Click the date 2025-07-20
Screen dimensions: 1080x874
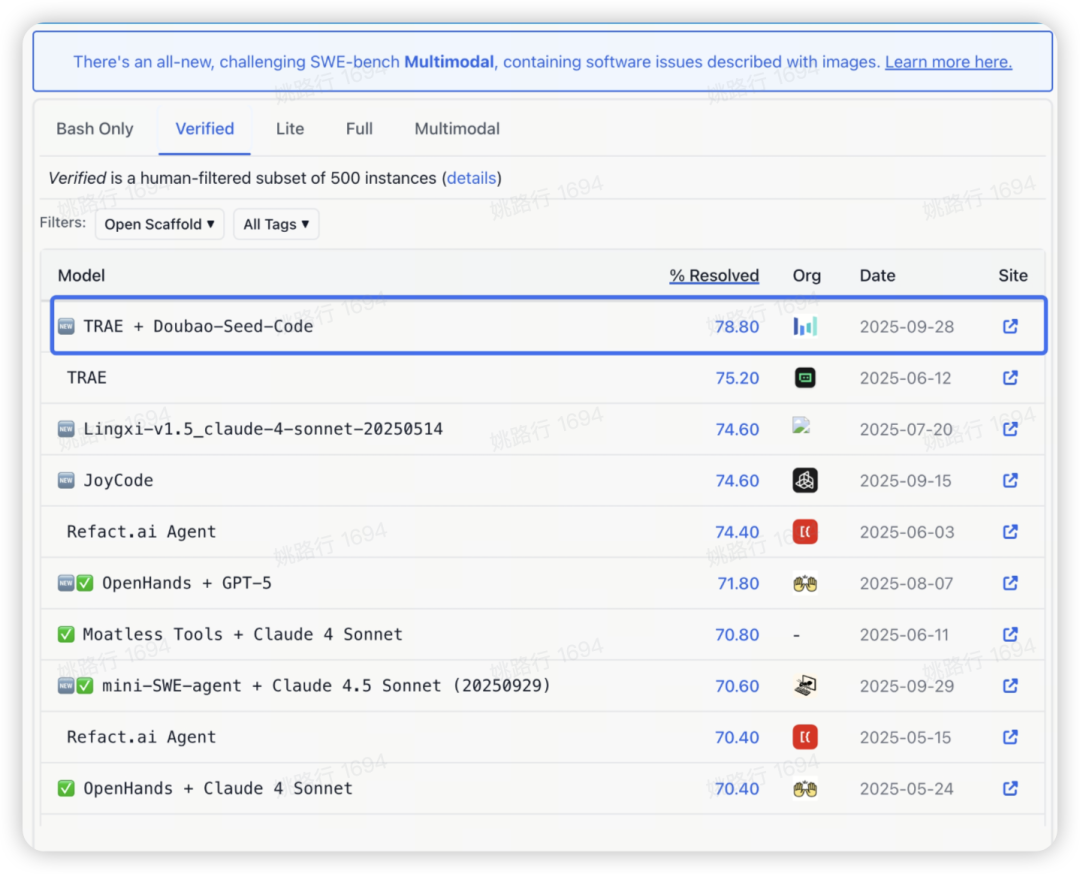coord(906,429)
